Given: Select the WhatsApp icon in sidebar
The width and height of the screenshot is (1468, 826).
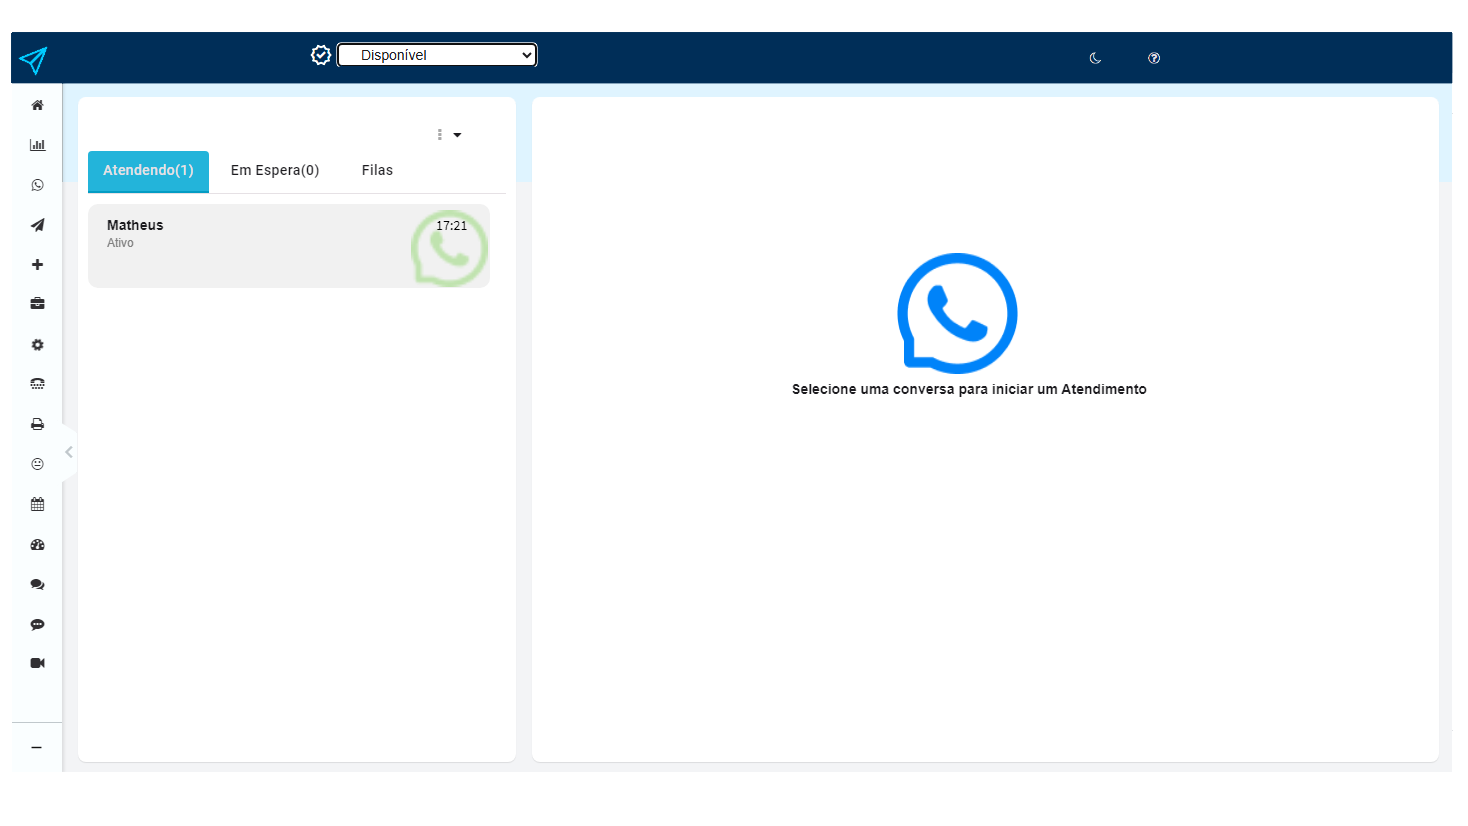Looking at the screenshot, I should 37,185.
